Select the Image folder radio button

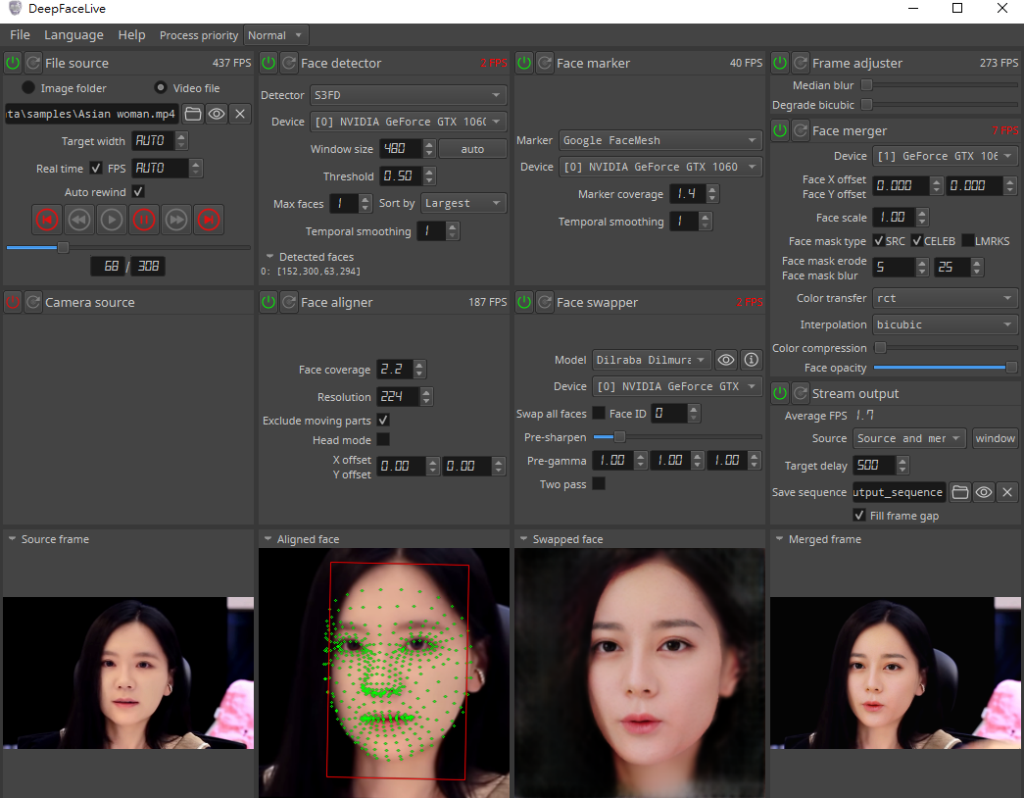(28, 88)
